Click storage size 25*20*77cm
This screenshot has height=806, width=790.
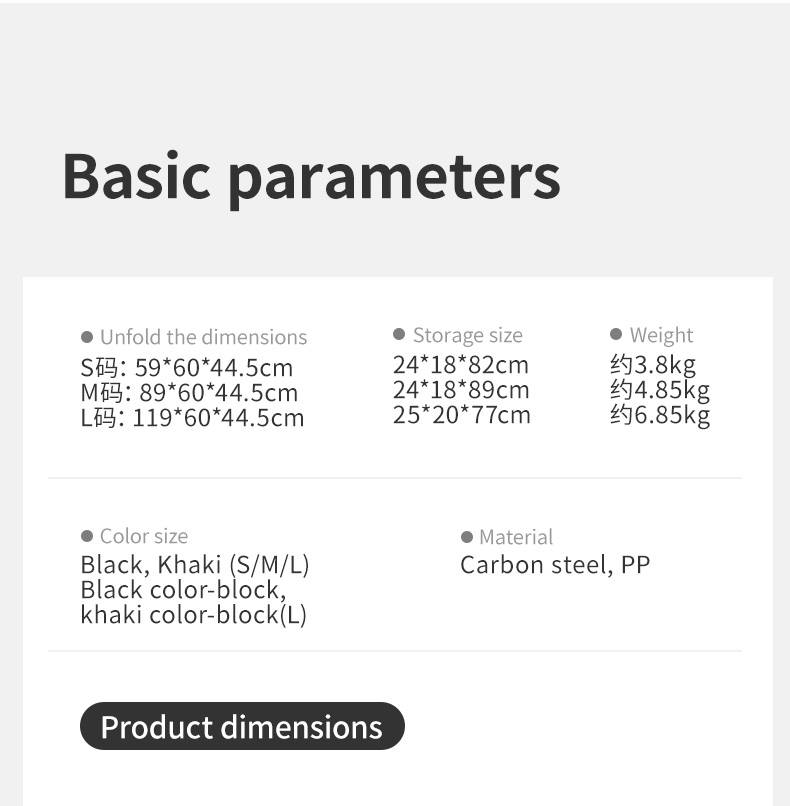click(x=461, y=414)
